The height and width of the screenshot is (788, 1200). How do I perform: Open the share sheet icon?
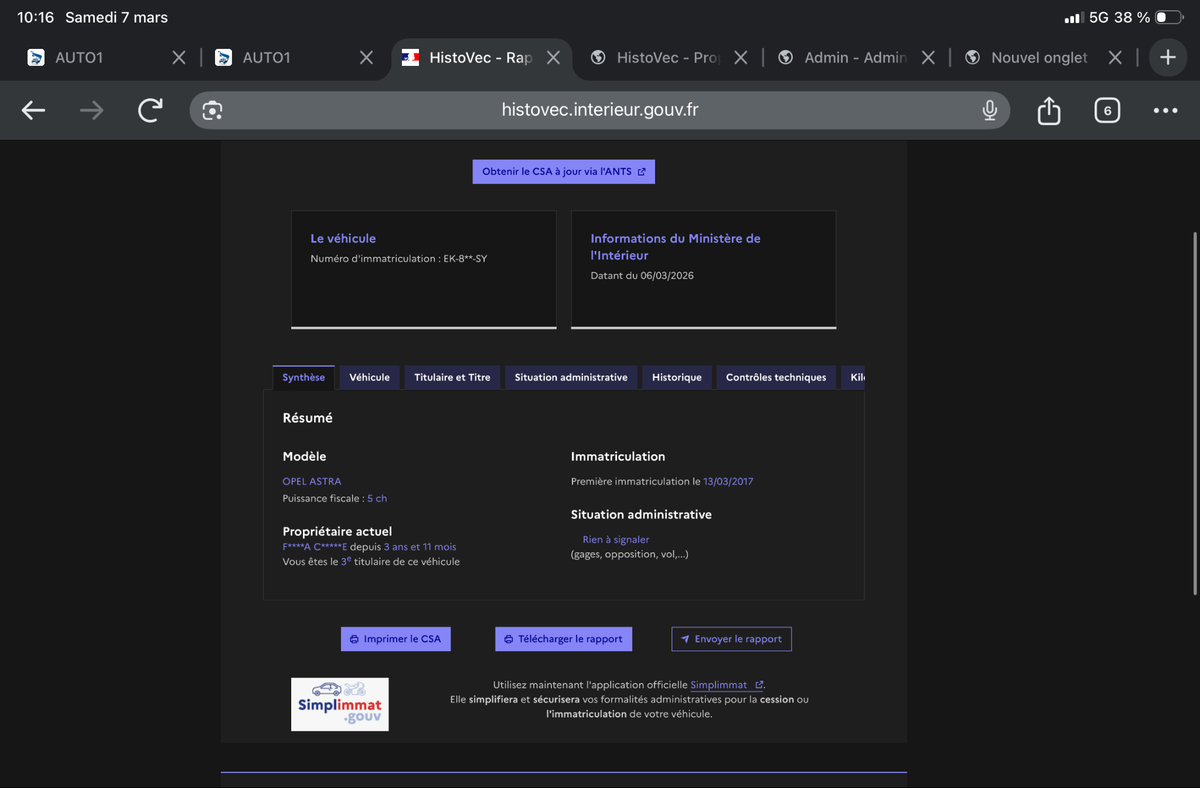(x=1048, y=111)
